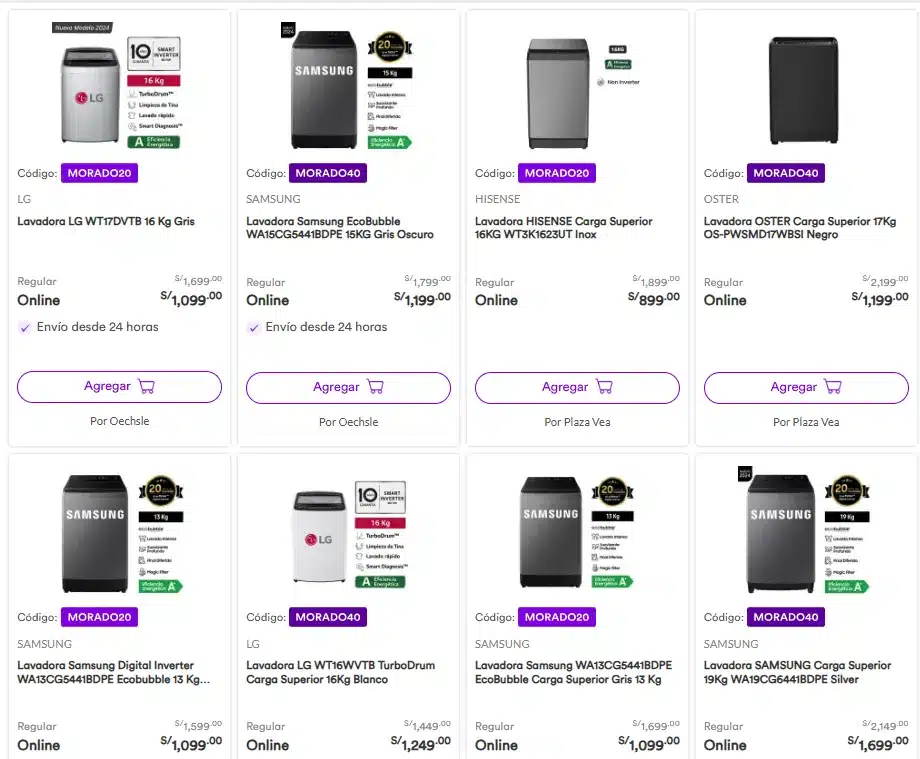Click the MORADO20 code badge on LG WT17DVTB
920x759 pixels.
(x=99, y=173)
